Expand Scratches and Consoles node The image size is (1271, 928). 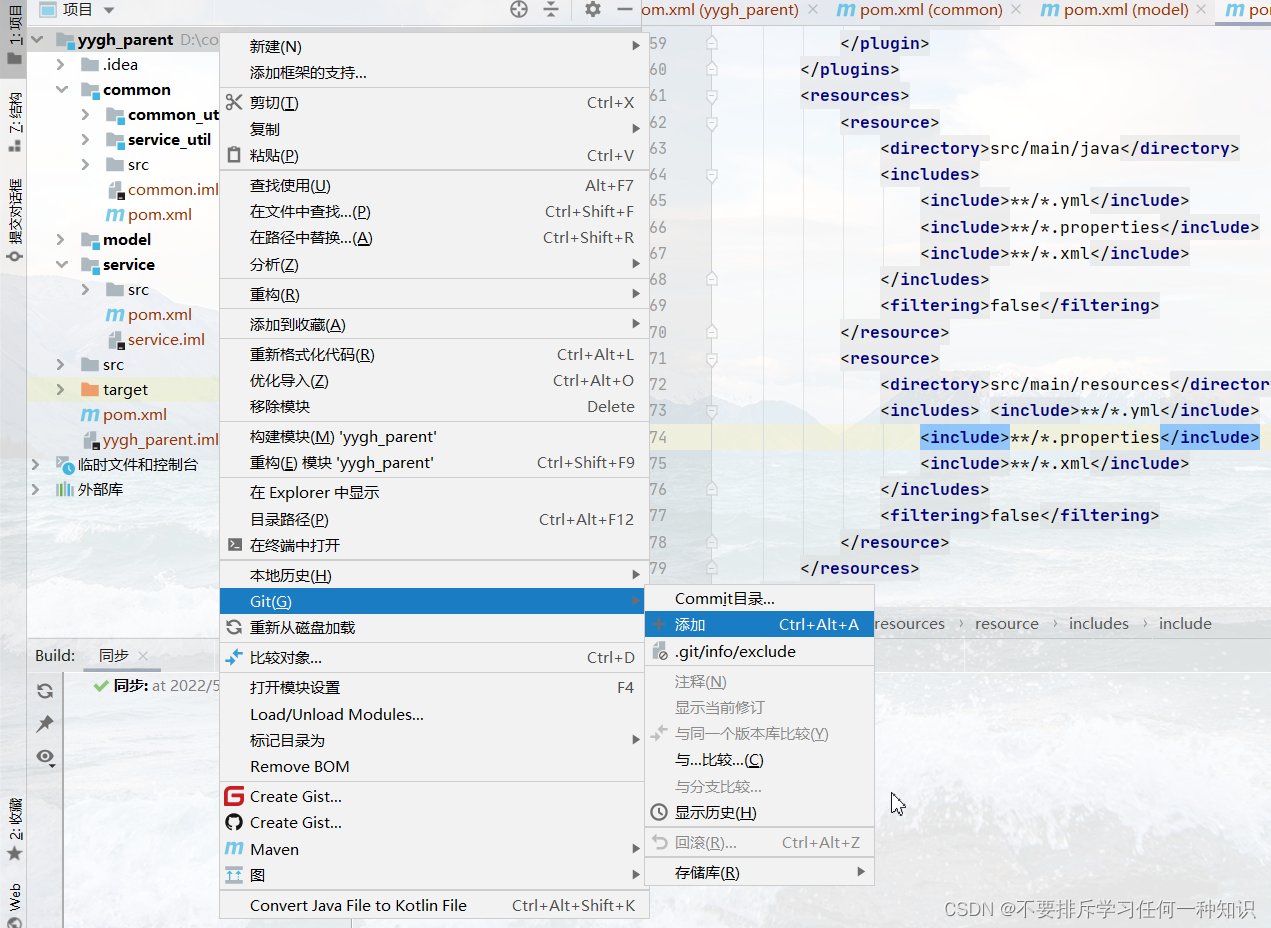(x=37, y=465)
